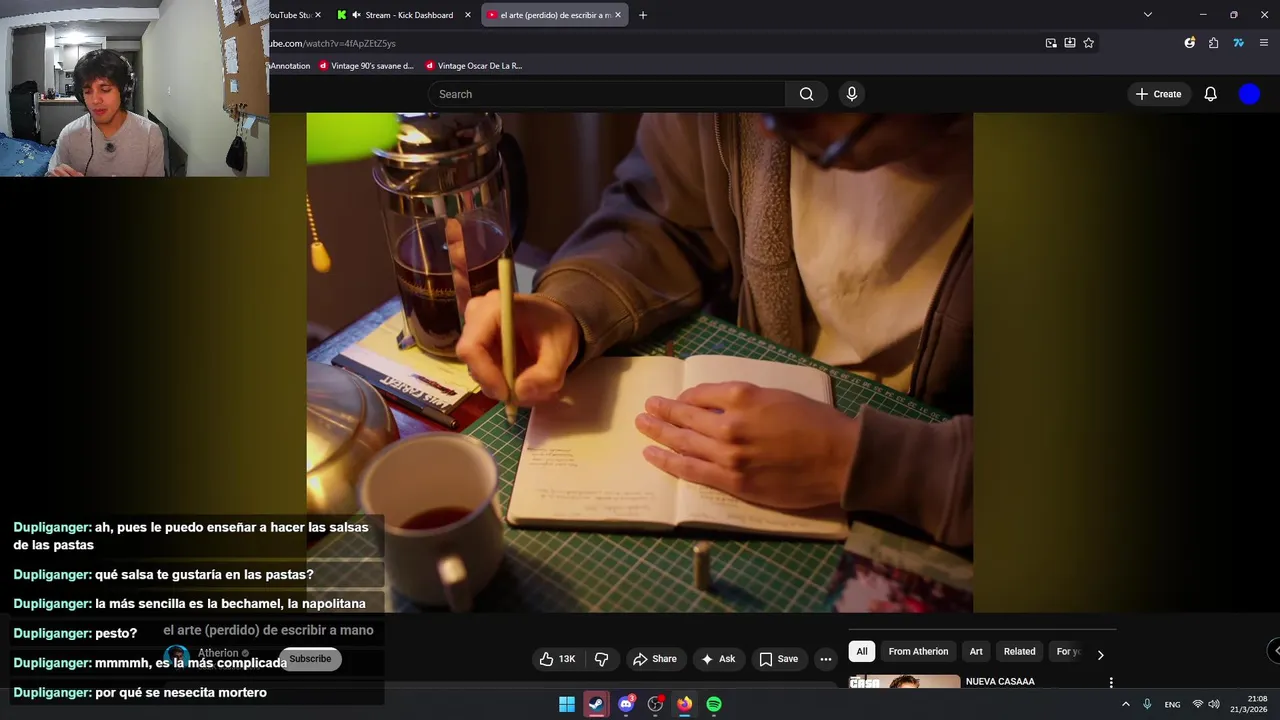Switch the ENG input language
The height and width of the screenshot is (720, 1280).
[1172, 704]
